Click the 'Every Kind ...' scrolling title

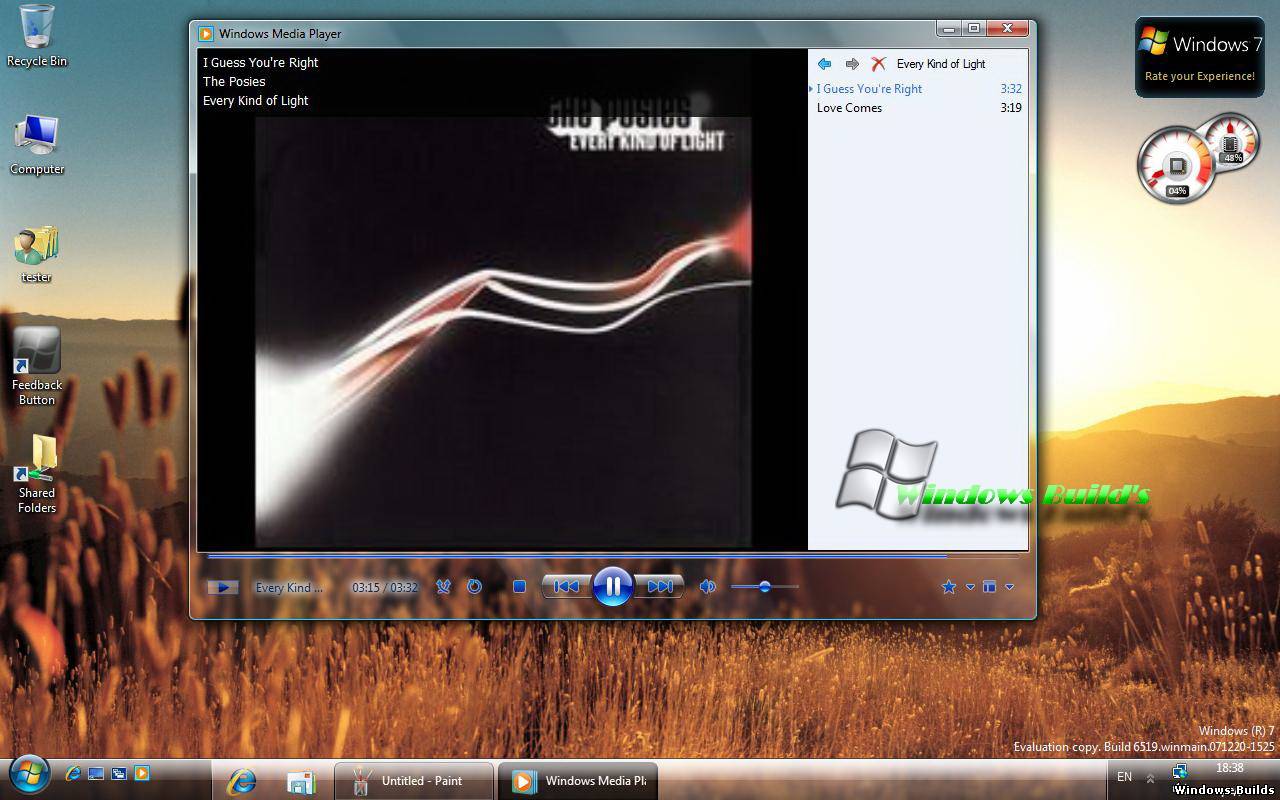[x=289, y=588]
